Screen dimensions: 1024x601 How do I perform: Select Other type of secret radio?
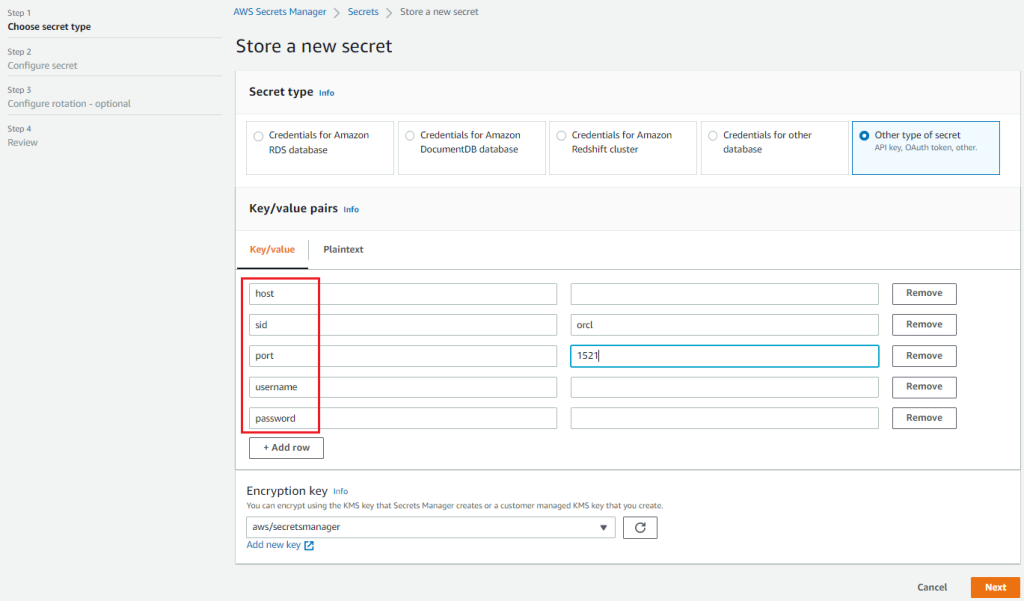[864, 136]
